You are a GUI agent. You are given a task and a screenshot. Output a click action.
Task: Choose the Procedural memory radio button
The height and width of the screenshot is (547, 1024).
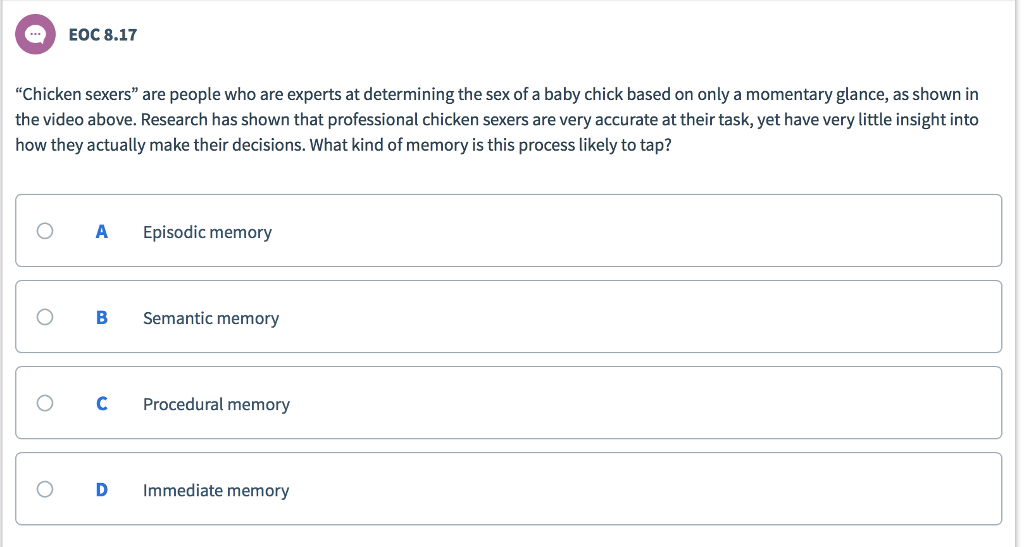pyautogui.click(x=45, y=403)
